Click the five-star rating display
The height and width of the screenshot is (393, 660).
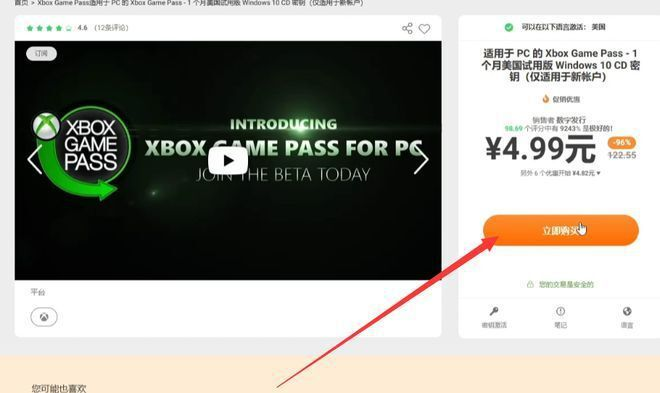[x=49, y=28]
